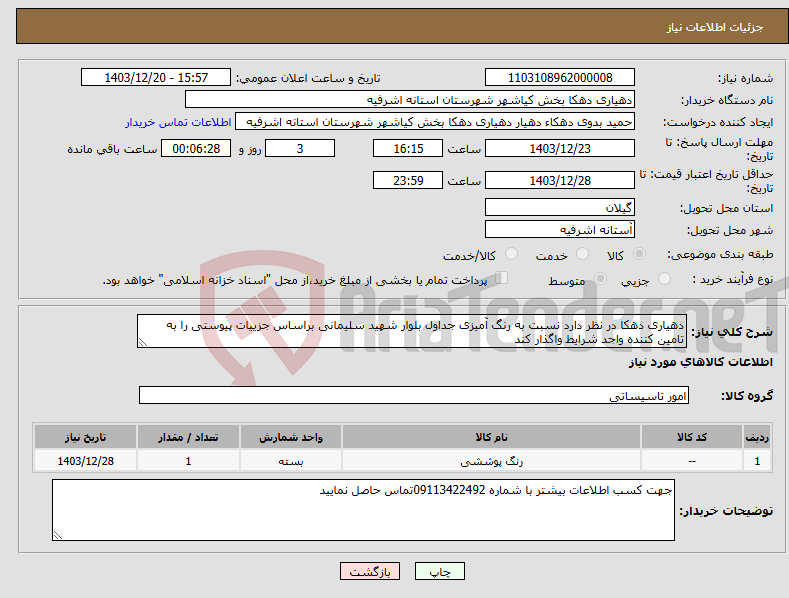
Task: Click the general need description text area
Action: [412, 331]
